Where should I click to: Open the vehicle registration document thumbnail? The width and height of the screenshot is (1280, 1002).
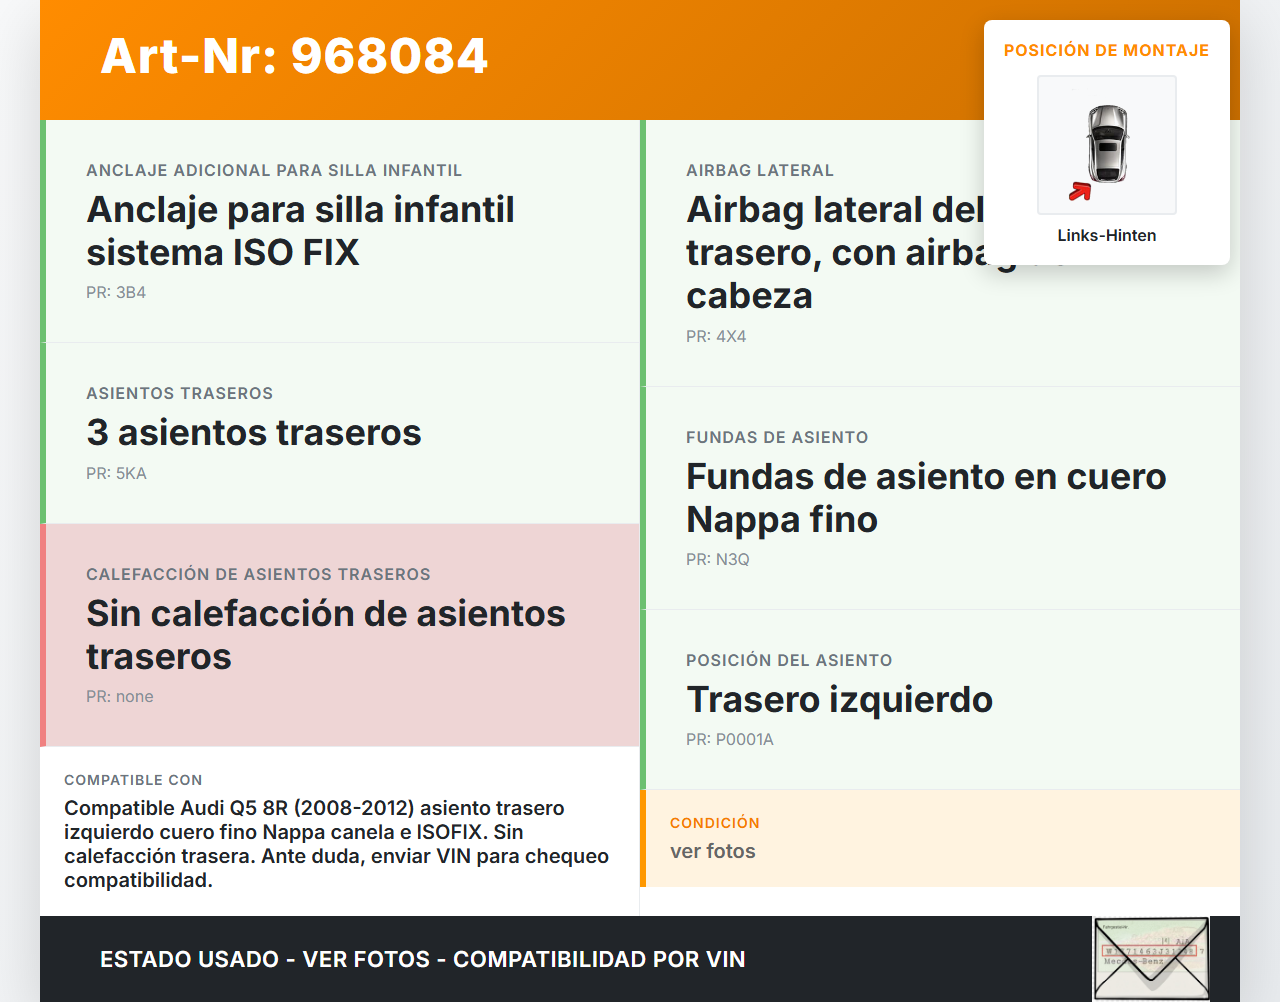coord(1151,958)
